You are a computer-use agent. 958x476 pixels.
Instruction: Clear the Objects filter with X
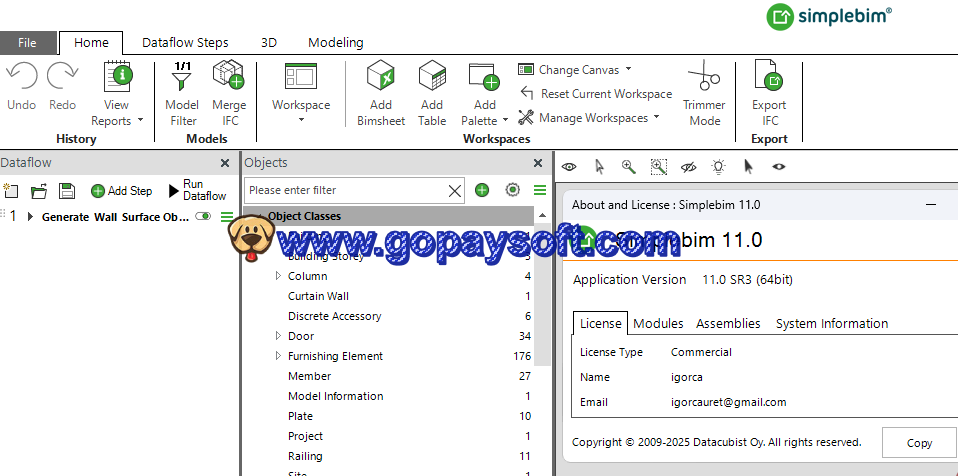[455, 191]
